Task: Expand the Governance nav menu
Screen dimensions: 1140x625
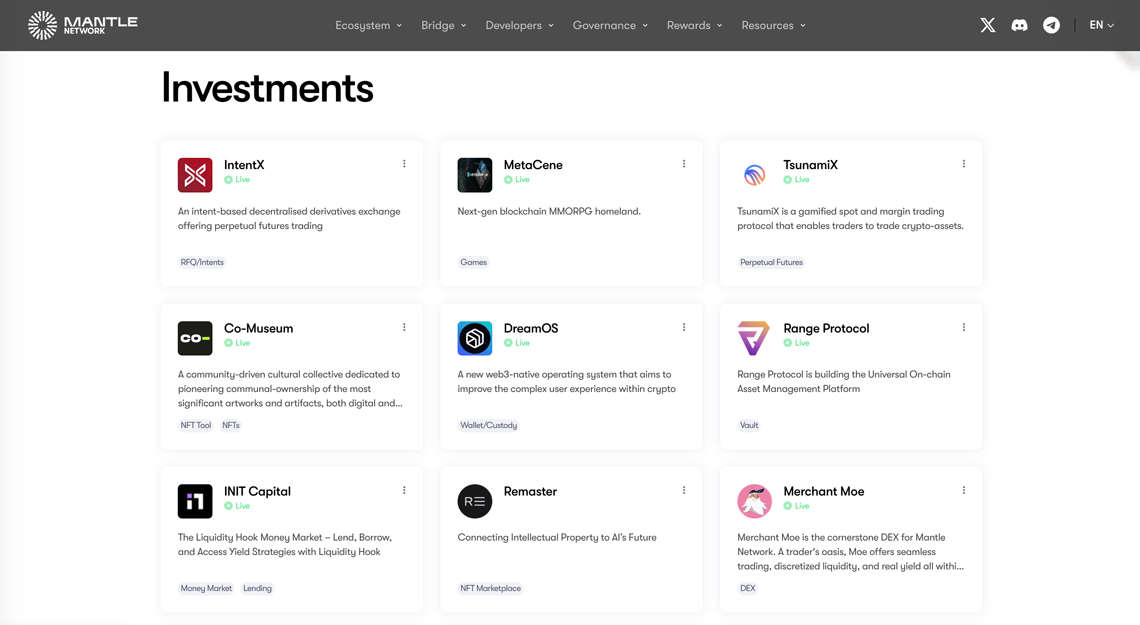Action: (610, 25)
